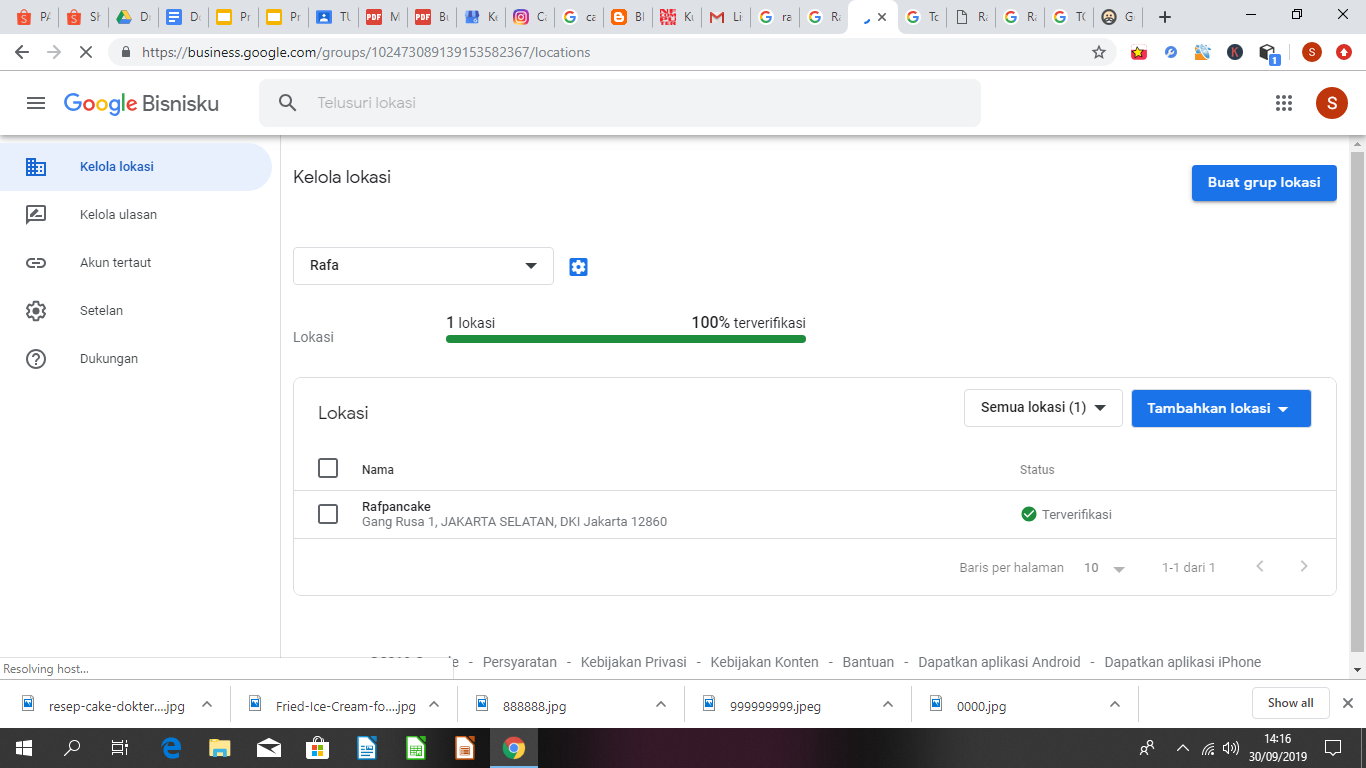This screenshot has height=768, width=1366.
Task: Click the search magnifier icon
Action: click(288, 103)
